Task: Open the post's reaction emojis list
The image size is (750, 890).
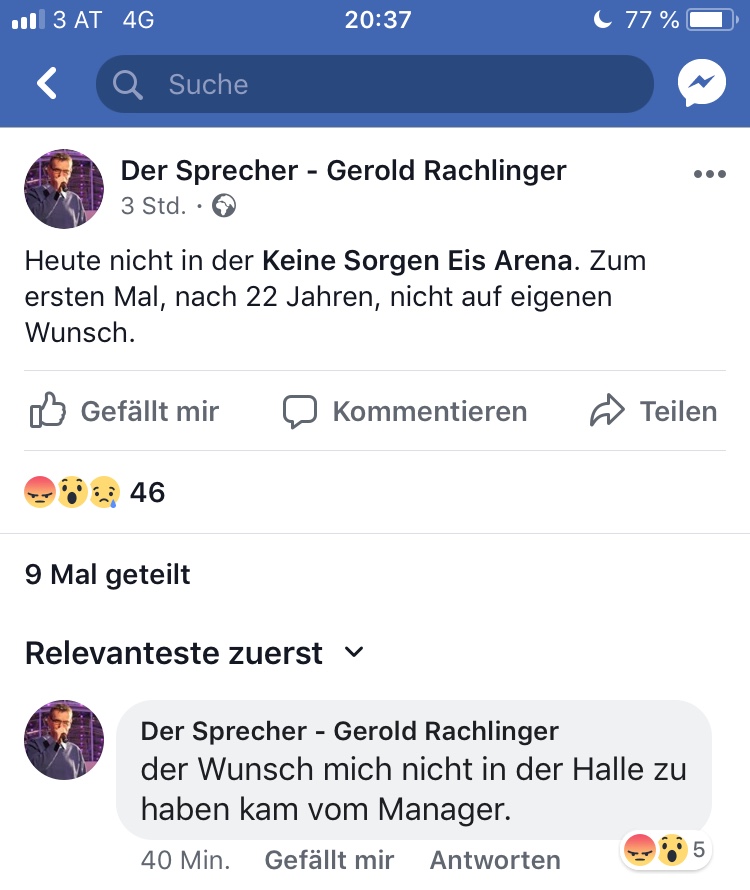Action: pyautogui.click(x=72, y=492)
